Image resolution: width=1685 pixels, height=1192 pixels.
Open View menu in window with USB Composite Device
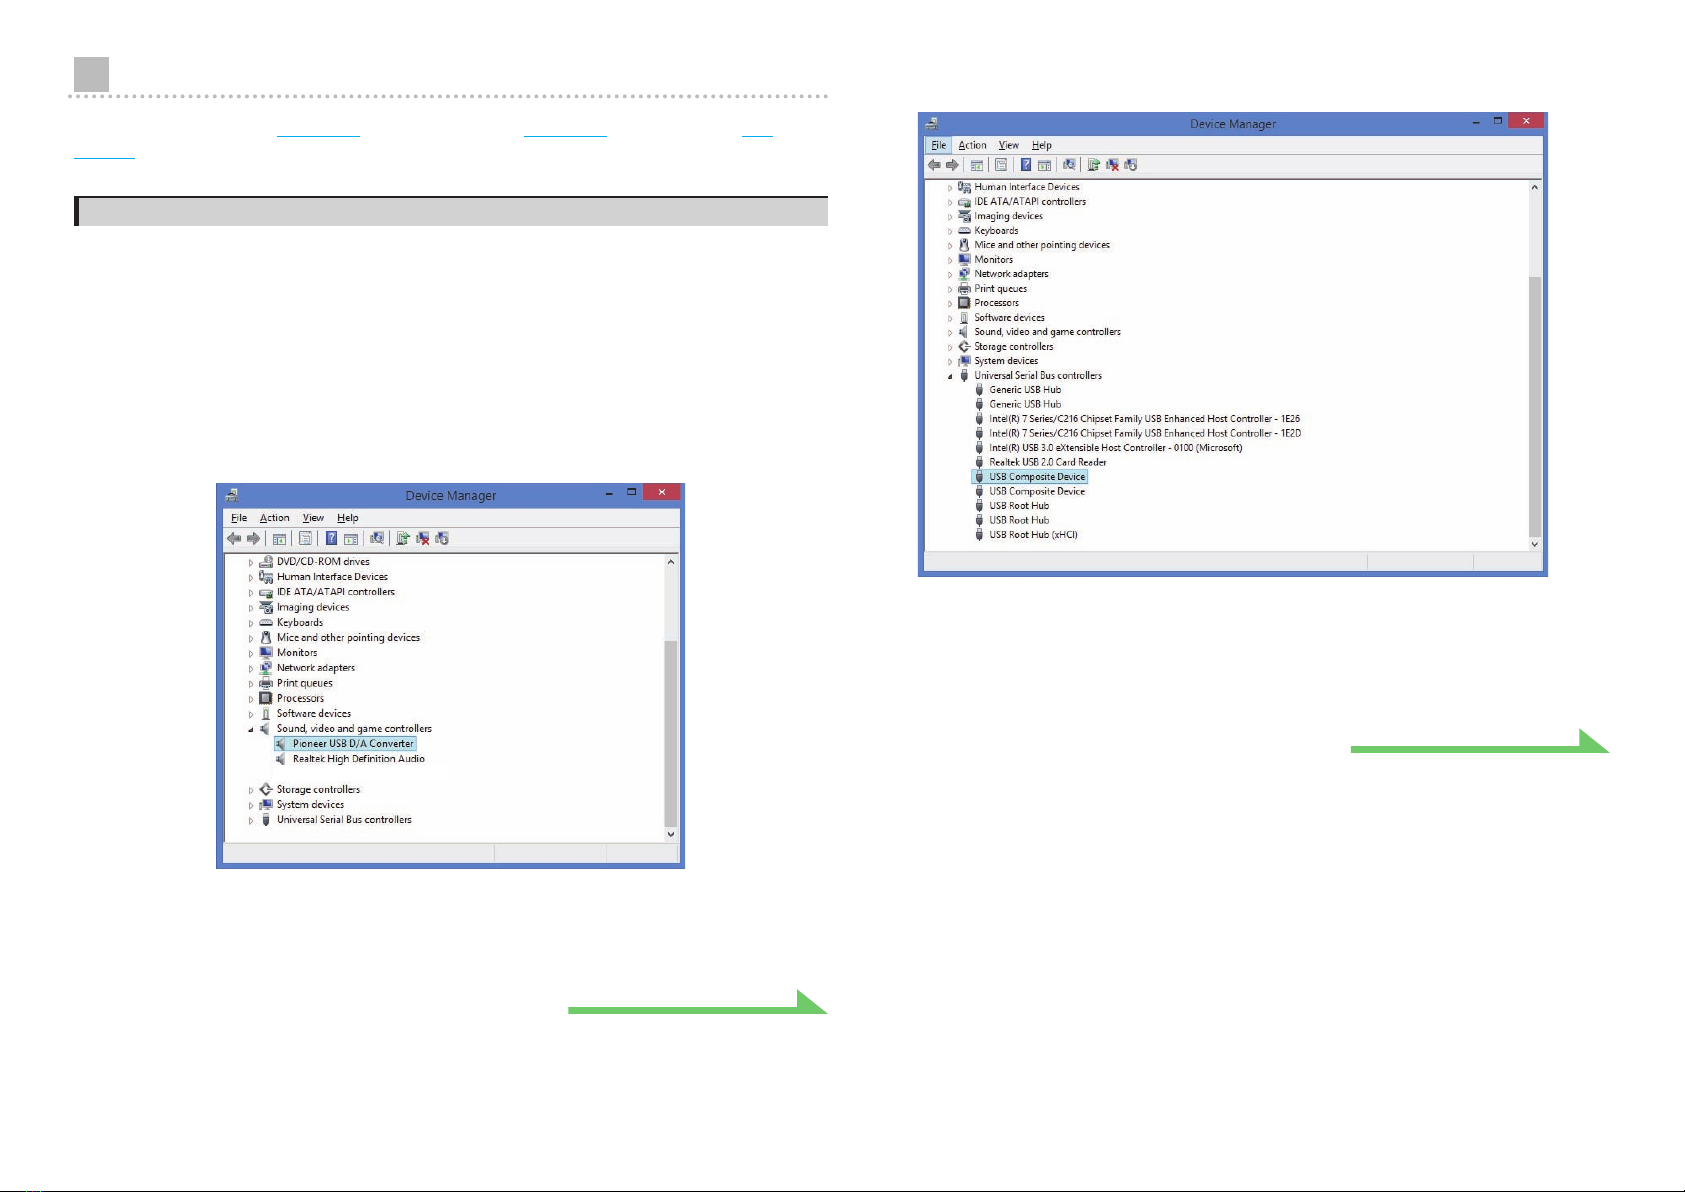(x=1008, y=145)
